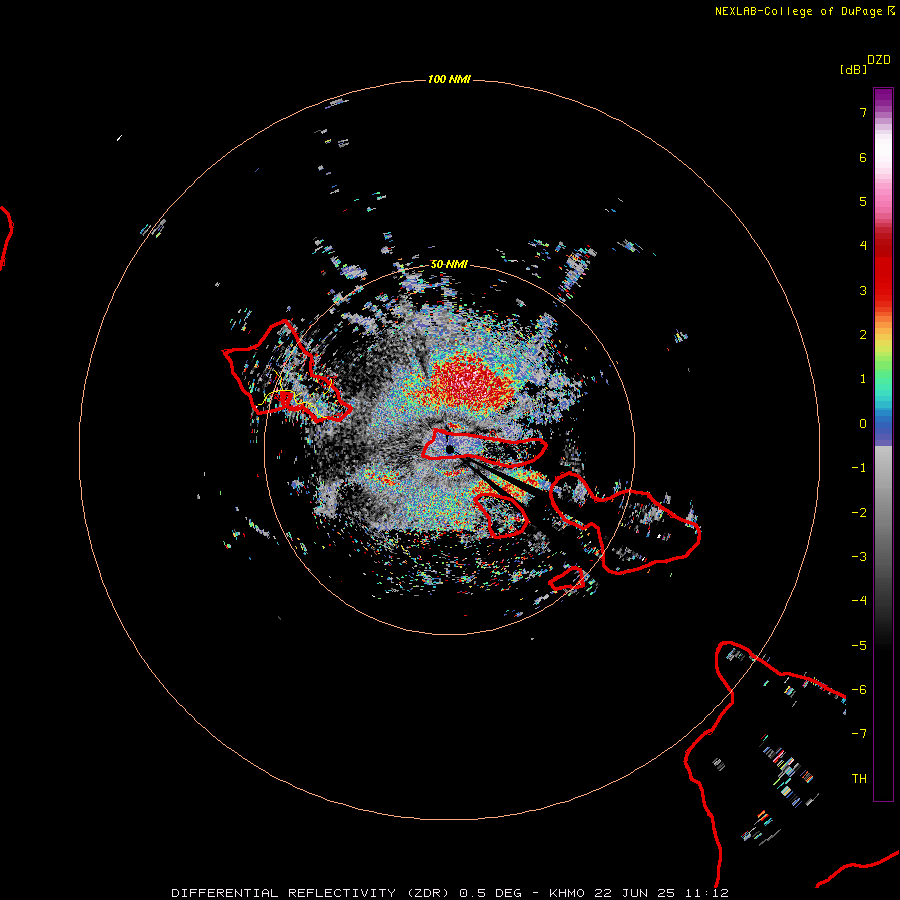Screen dimensions: 900x900
Task: Click the 3 value on color scale
Action: [863, 290]
